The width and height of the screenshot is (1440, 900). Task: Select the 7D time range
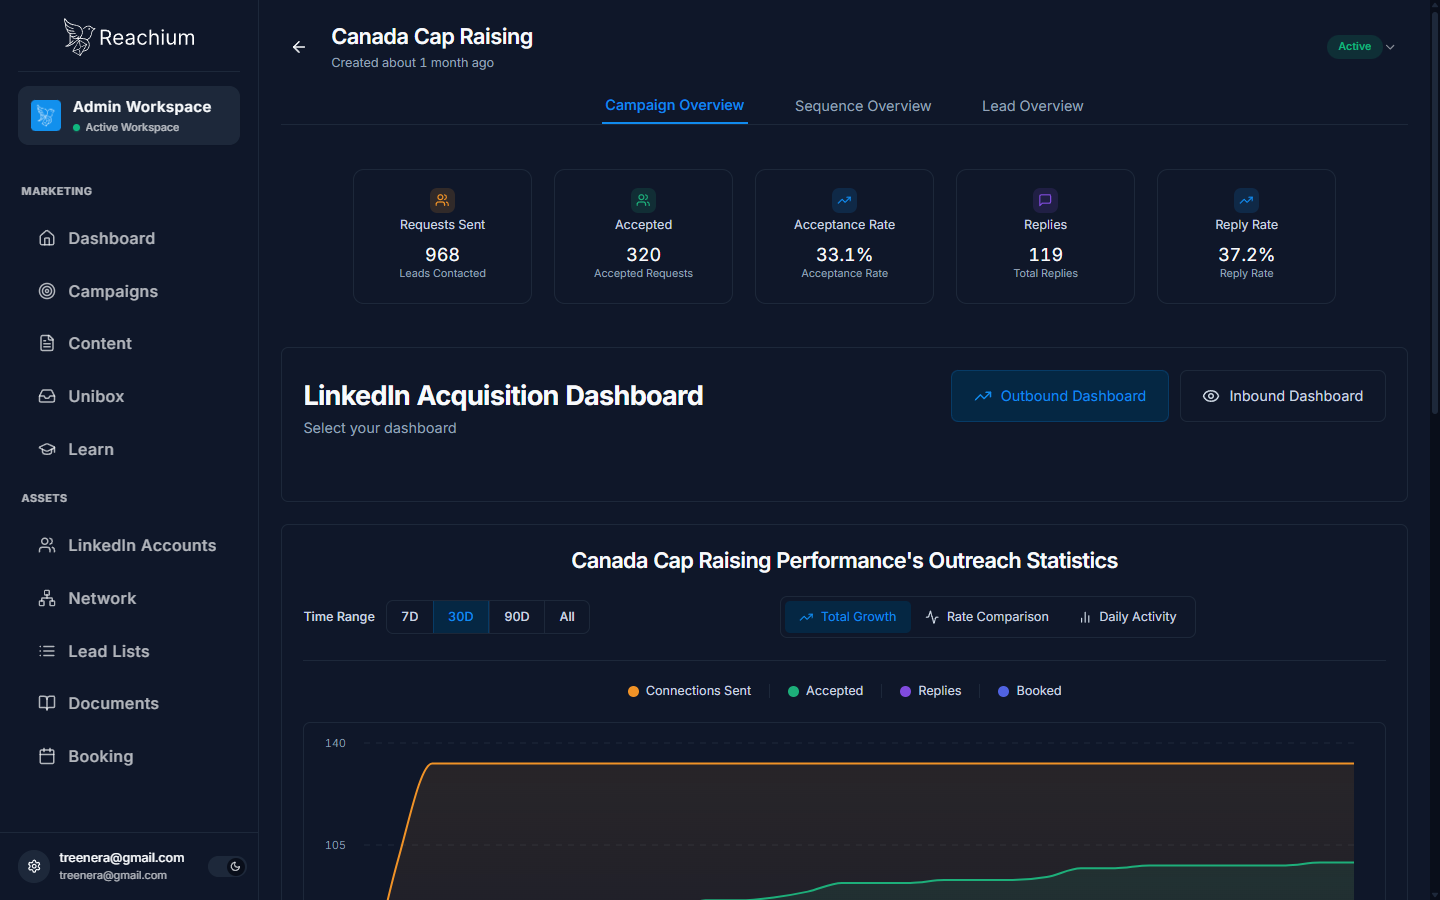(410, 617)
